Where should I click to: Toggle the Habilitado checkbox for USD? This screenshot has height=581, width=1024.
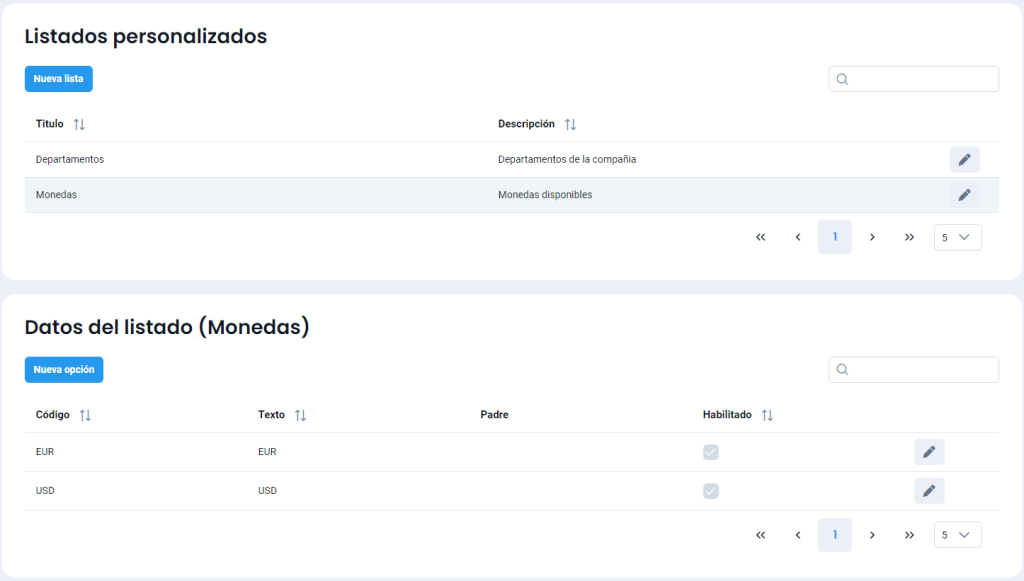click(711, 491)
